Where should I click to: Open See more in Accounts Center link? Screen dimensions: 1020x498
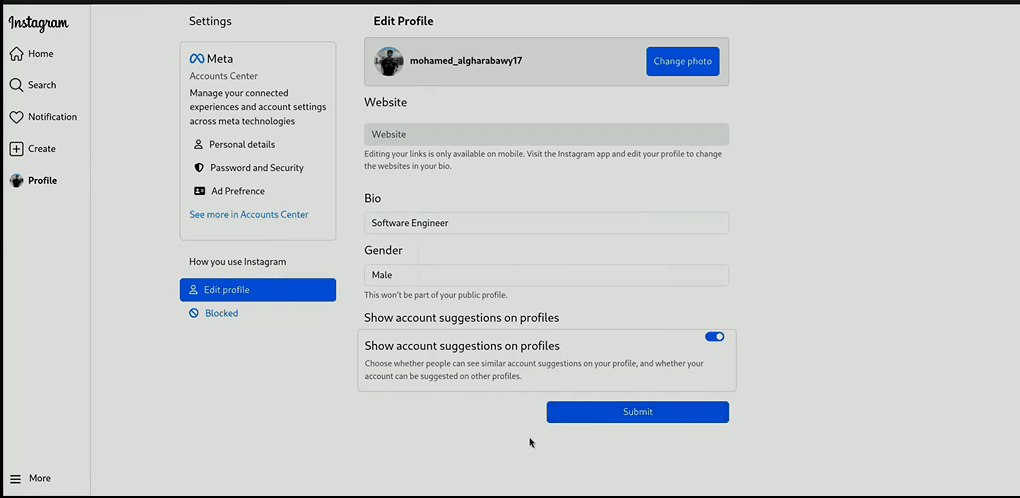[248, 215]
